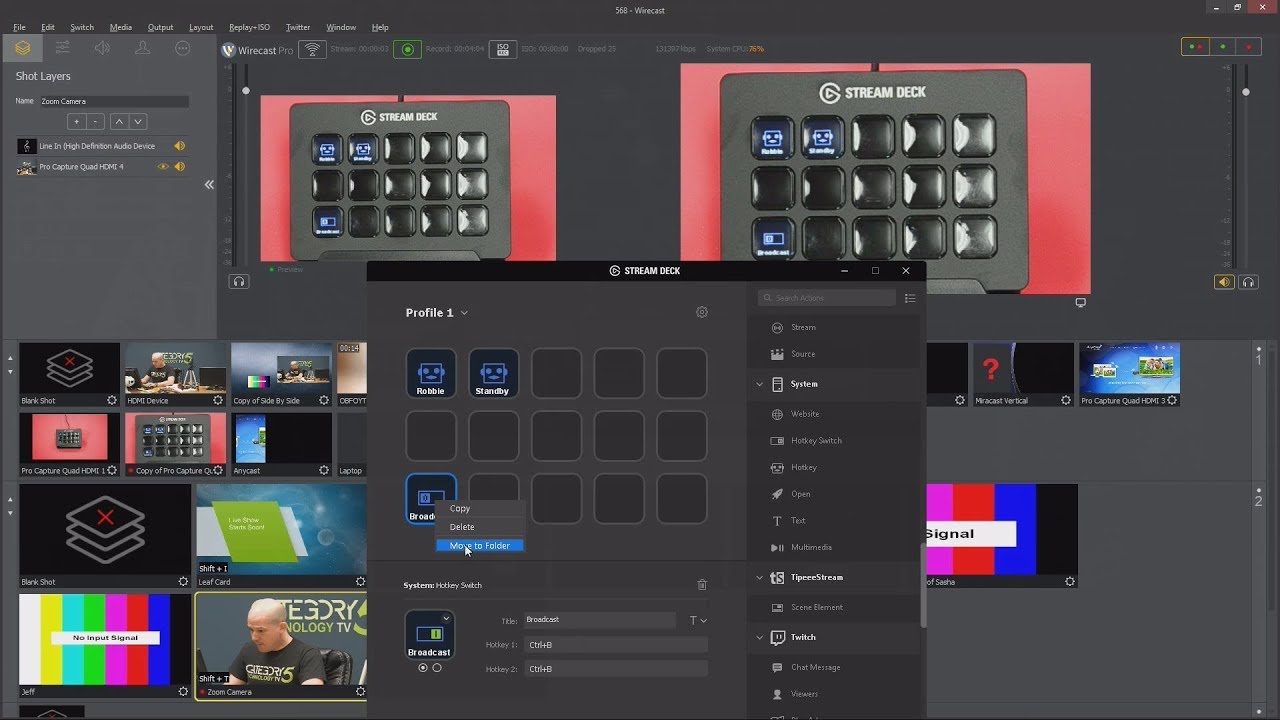
Task: Mute Line In audio device layer
Action: (x=180, y=146)
